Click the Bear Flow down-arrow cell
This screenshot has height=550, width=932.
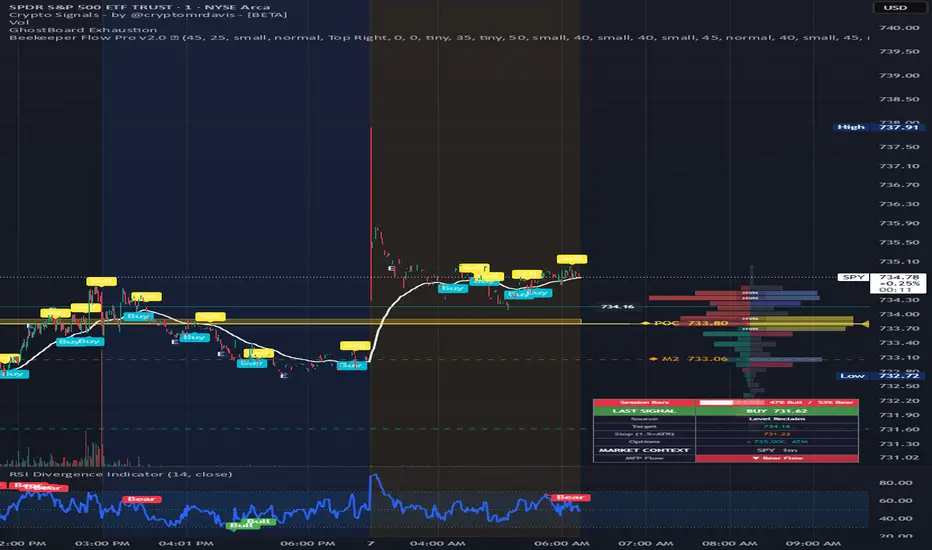coord(777,458)
